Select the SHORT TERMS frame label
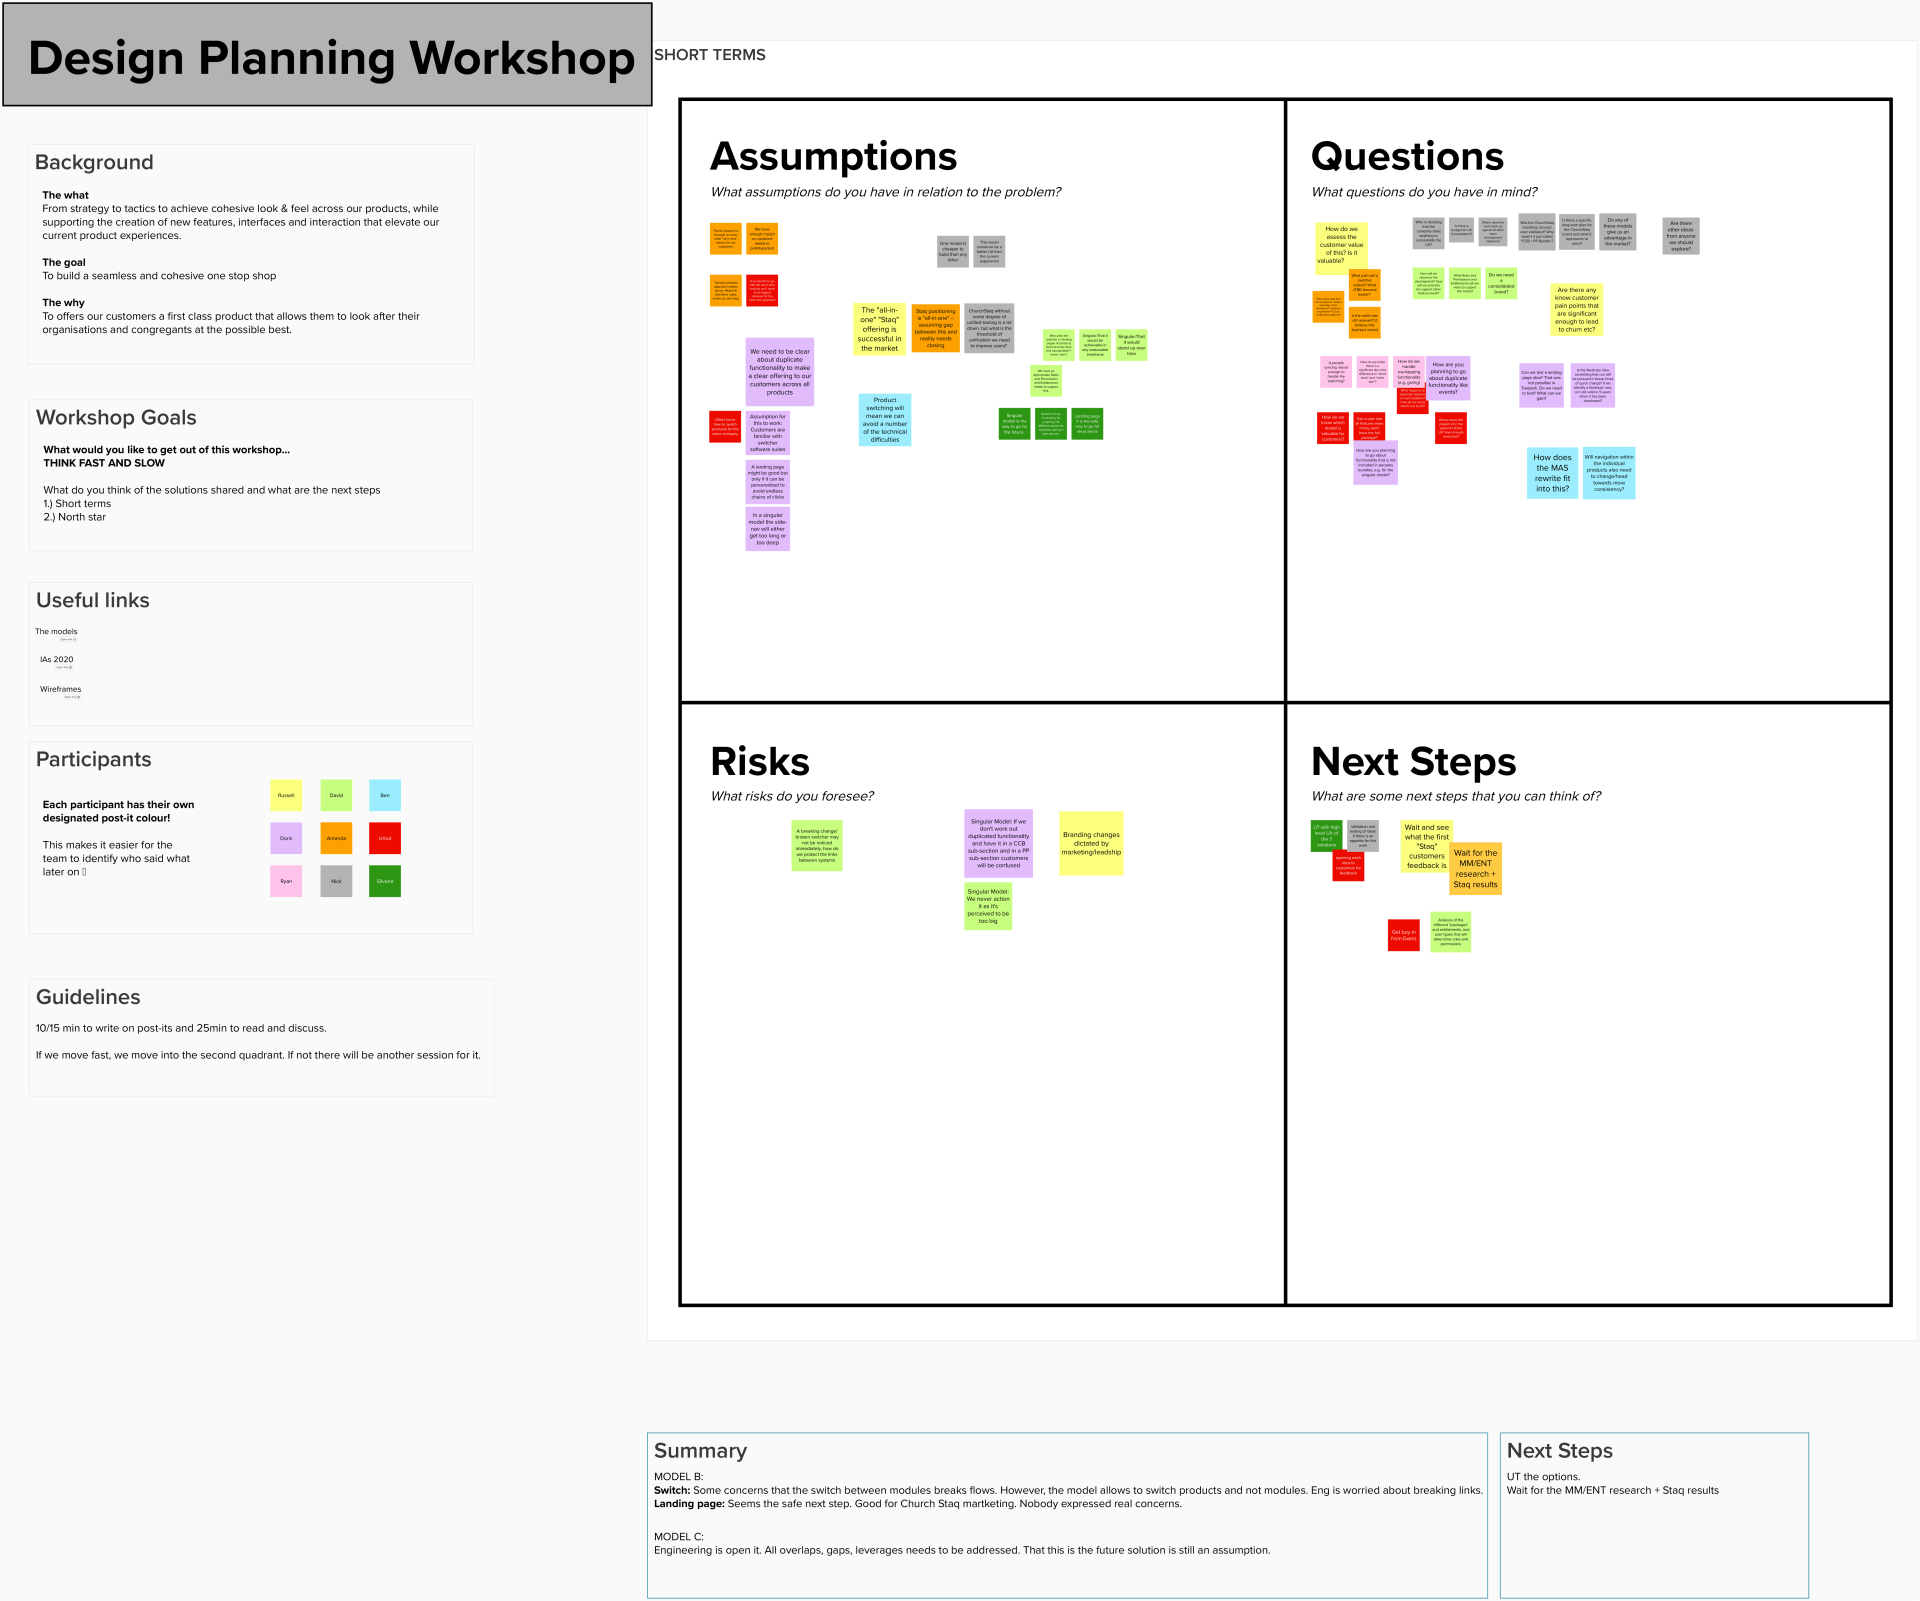 (710, 55)
